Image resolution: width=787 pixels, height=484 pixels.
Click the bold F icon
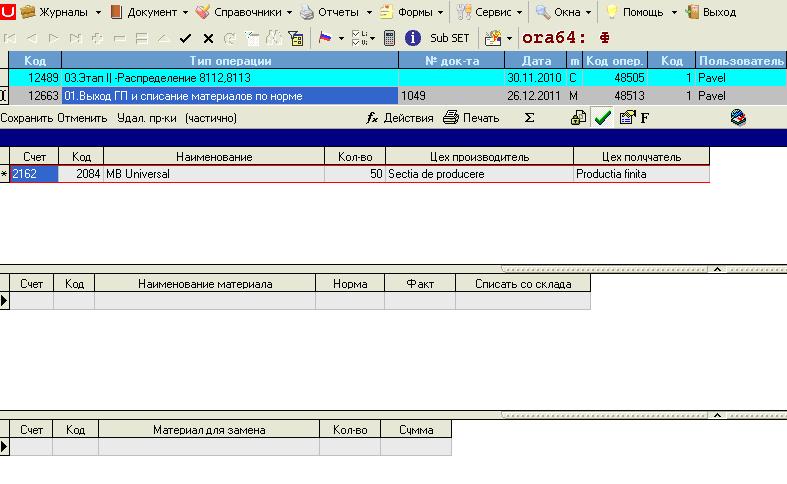[x=645, y=118]
